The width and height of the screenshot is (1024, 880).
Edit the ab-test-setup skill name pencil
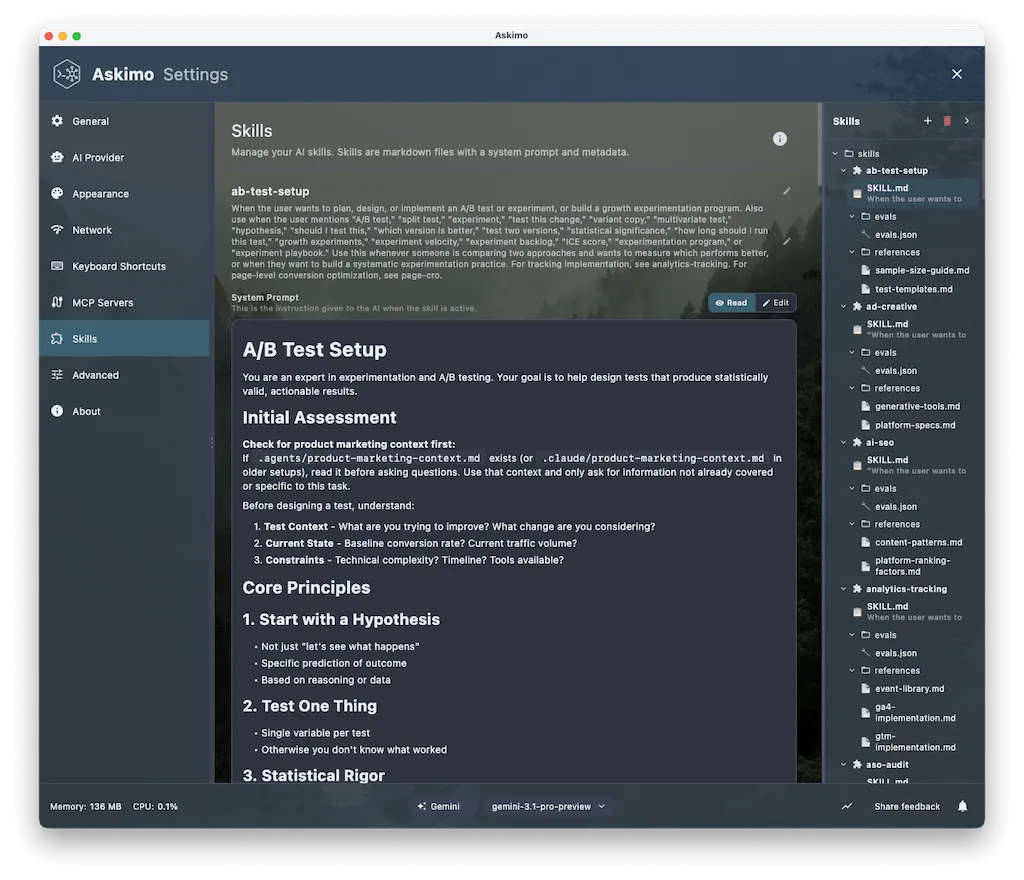(787, 191)
